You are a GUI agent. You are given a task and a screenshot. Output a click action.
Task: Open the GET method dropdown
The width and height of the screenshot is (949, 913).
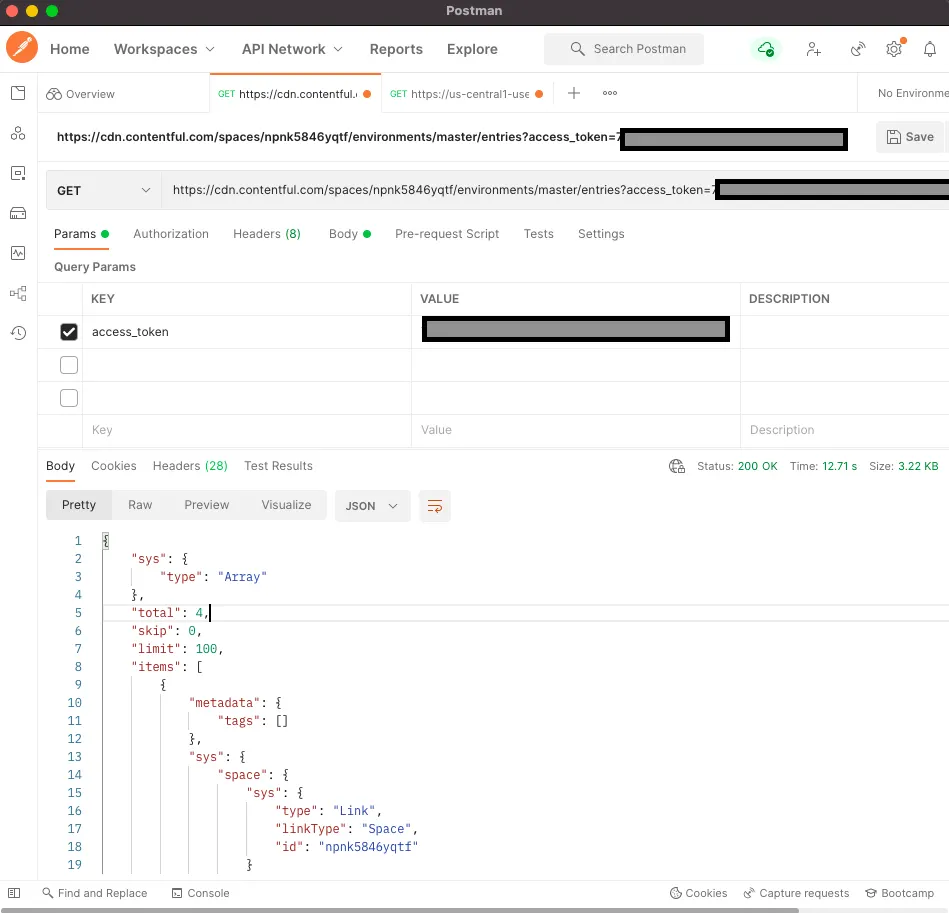(x=103, y=191)
